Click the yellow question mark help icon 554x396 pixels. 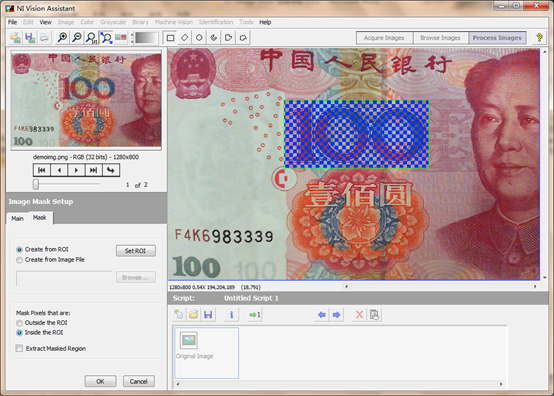pyautogui.click(x=539, y=37)
